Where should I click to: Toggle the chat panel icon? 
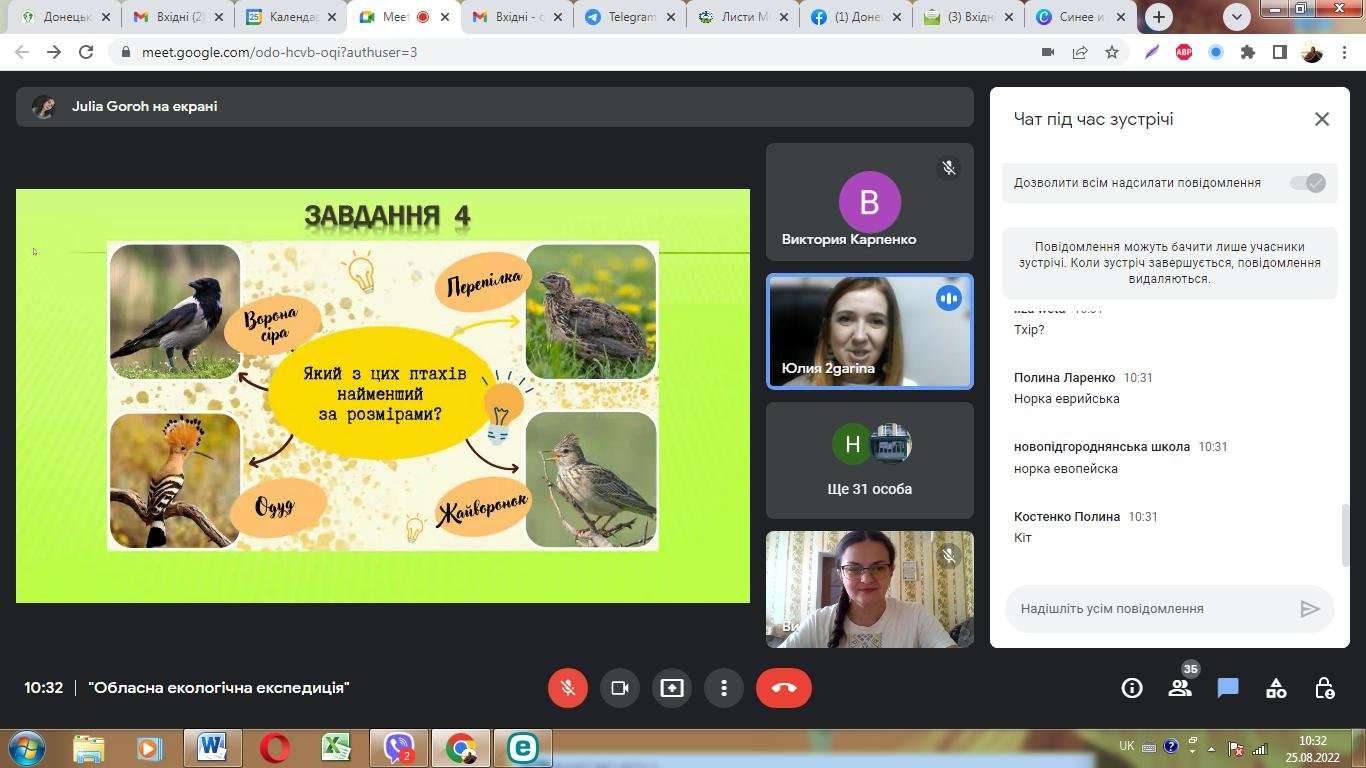(x=1228, y=688)
